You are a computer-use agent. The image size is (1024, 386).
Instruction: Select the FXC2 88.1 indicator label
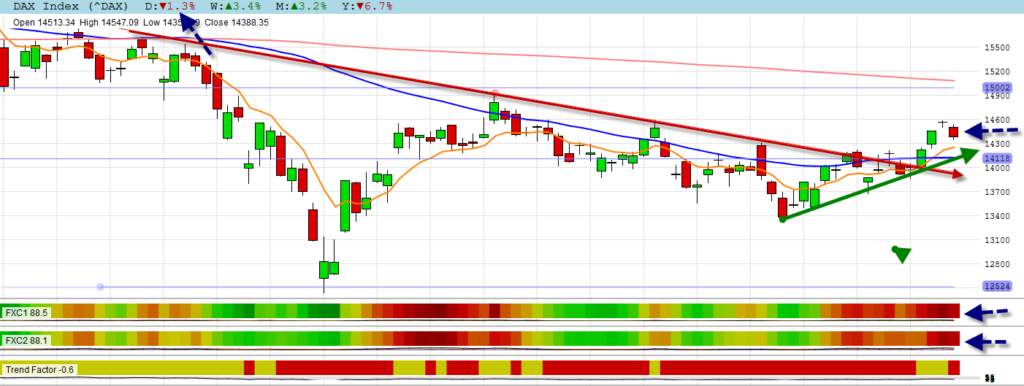tap(27, 341)
